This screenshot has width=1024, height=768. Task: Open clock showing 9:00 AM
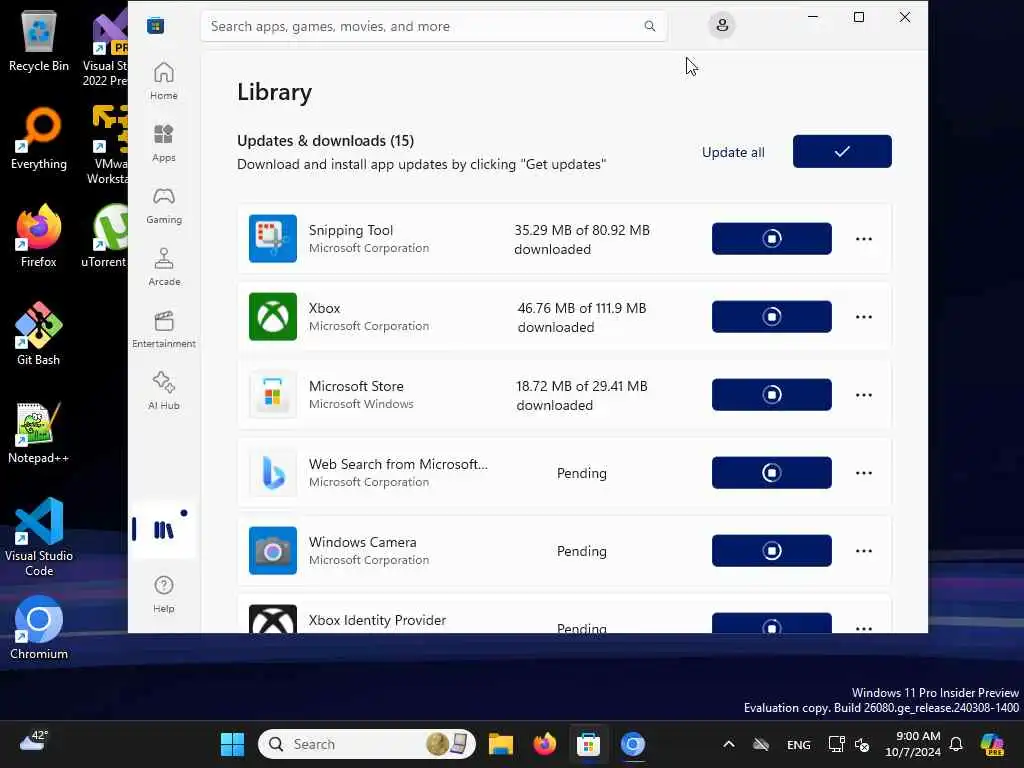(x=913, y=744)
